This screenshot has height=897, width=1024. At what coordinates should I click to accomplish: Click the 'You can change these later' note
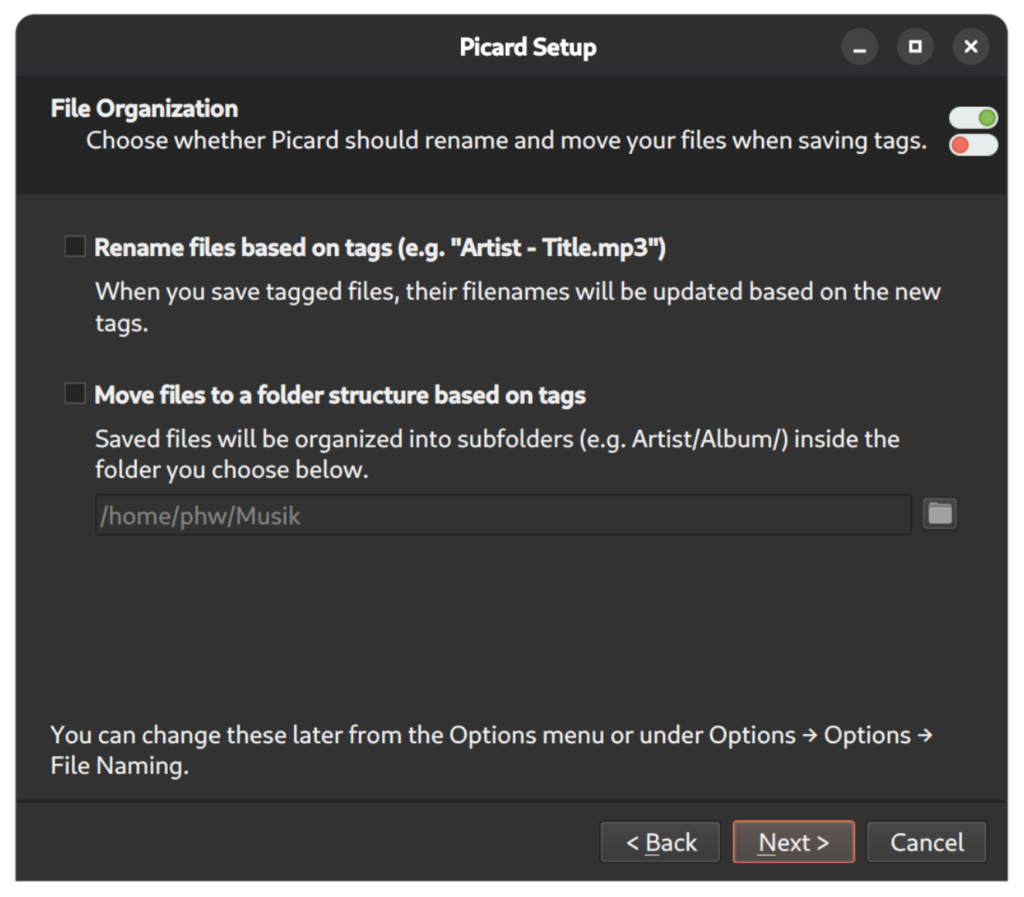pos(492,750)
